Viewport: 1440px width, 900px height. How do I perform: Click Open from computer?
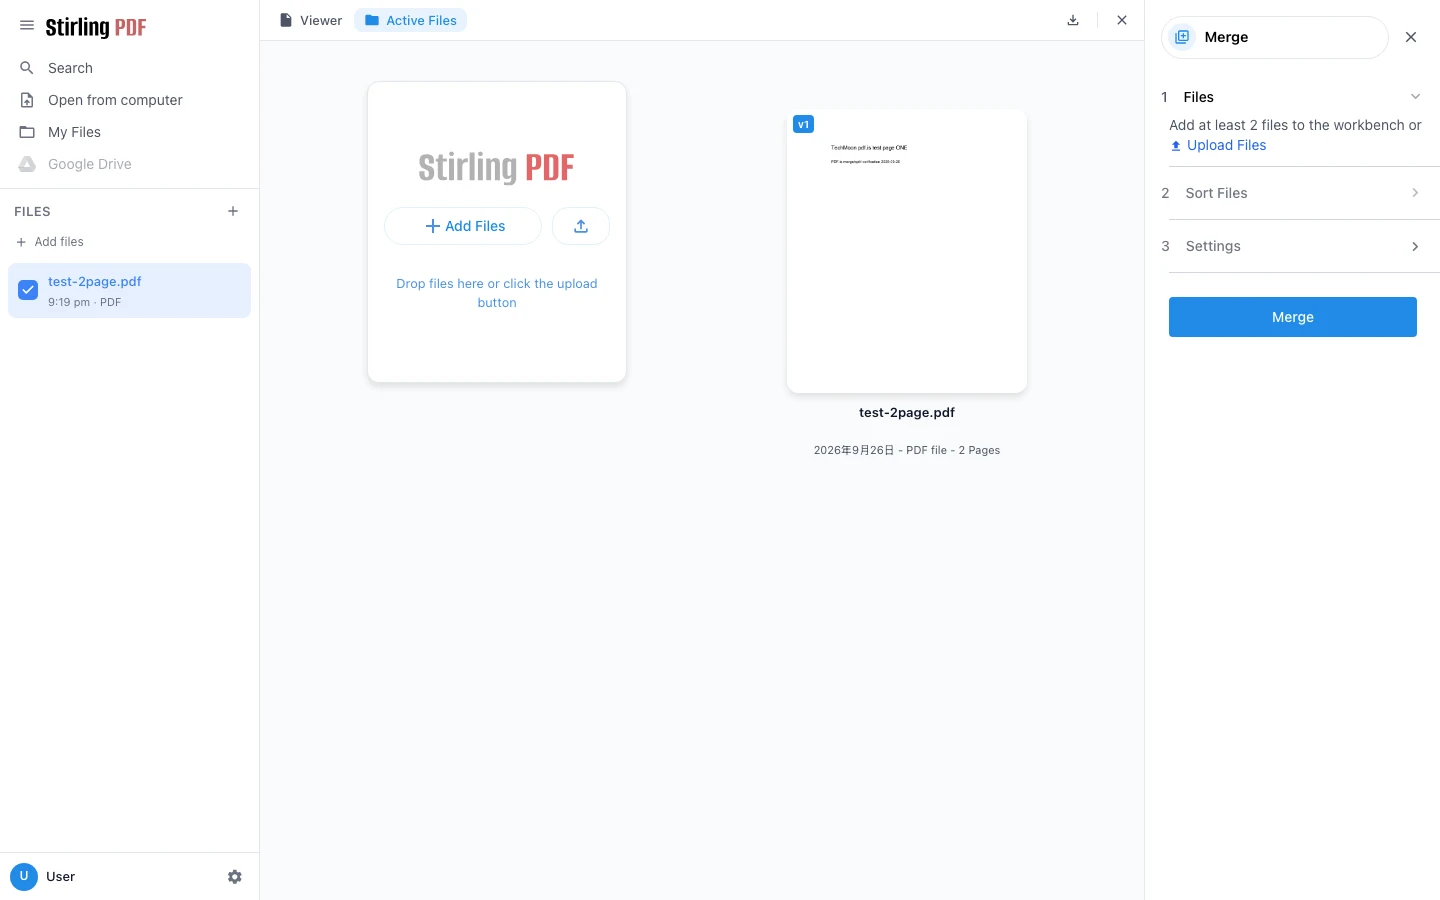click(x=129, y=100)
